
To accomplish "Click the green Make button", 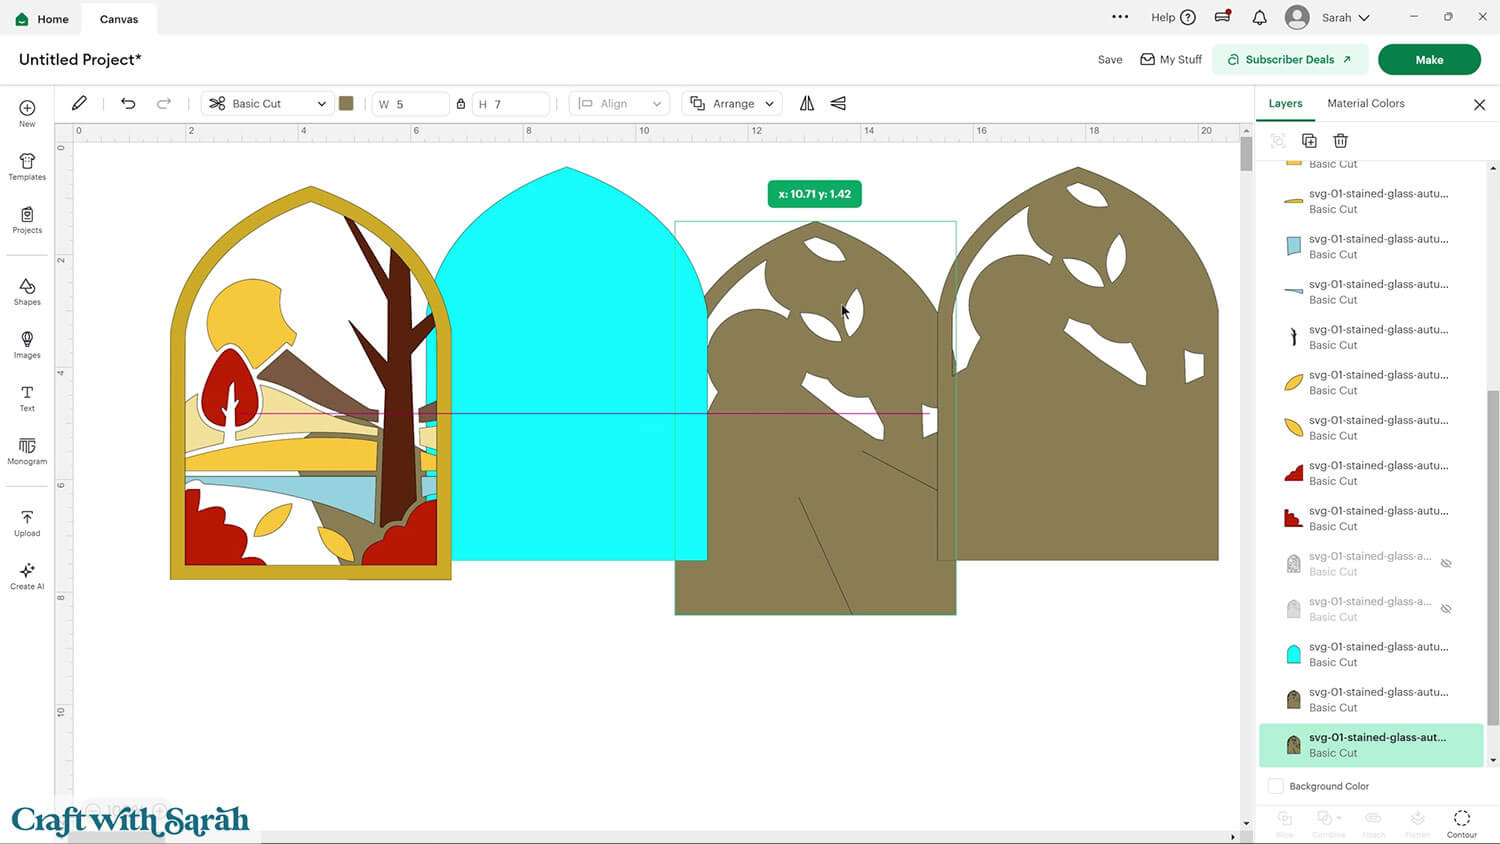I will pos(1429,59).
